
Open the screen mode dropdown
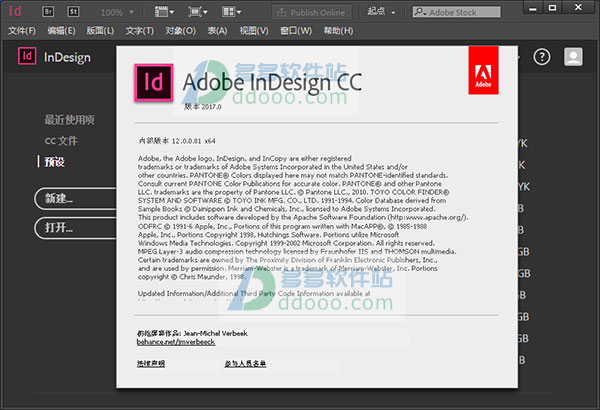coord(197,12)
